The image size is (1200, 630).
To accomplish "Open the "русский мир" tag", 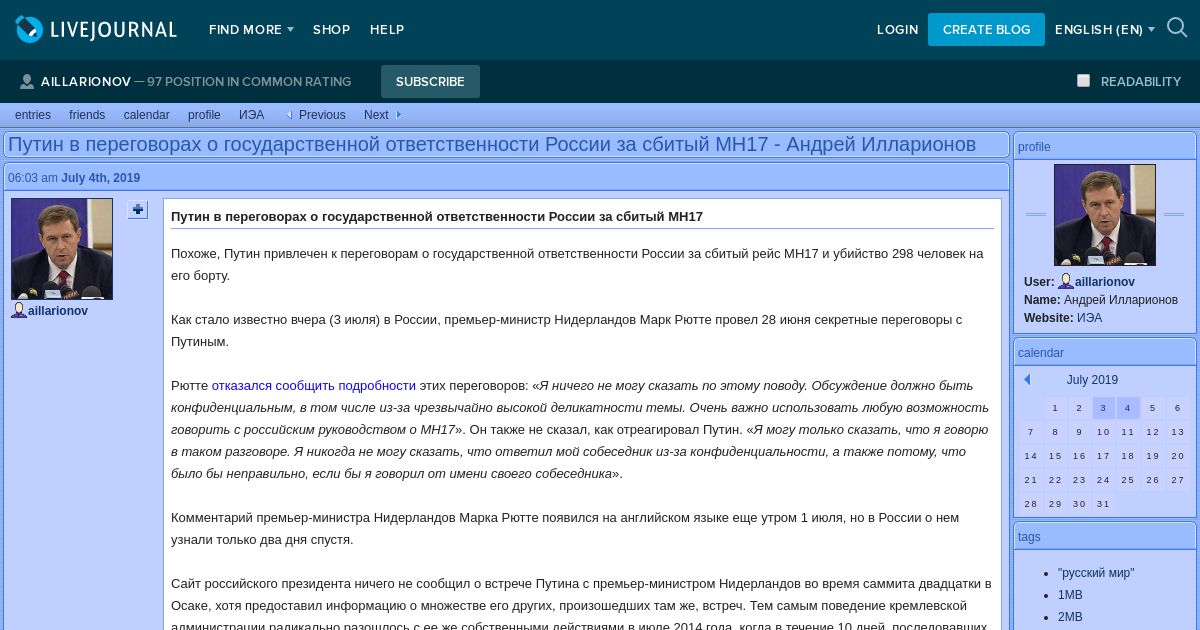I will pos(1096,573).
